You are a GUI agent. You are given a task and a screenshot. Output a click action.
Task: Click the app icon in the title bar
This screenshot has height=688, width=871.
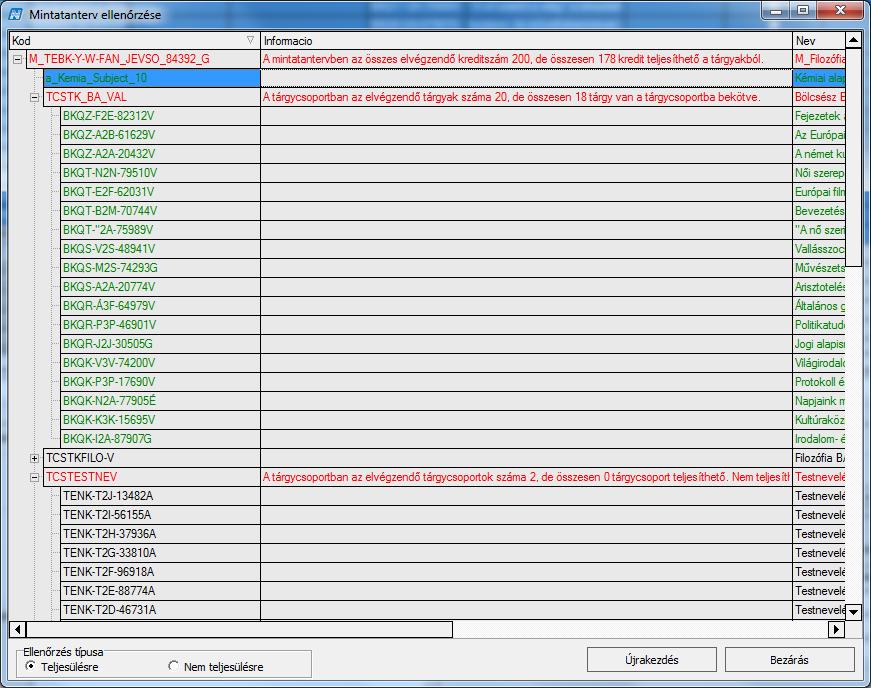[16, 14]
